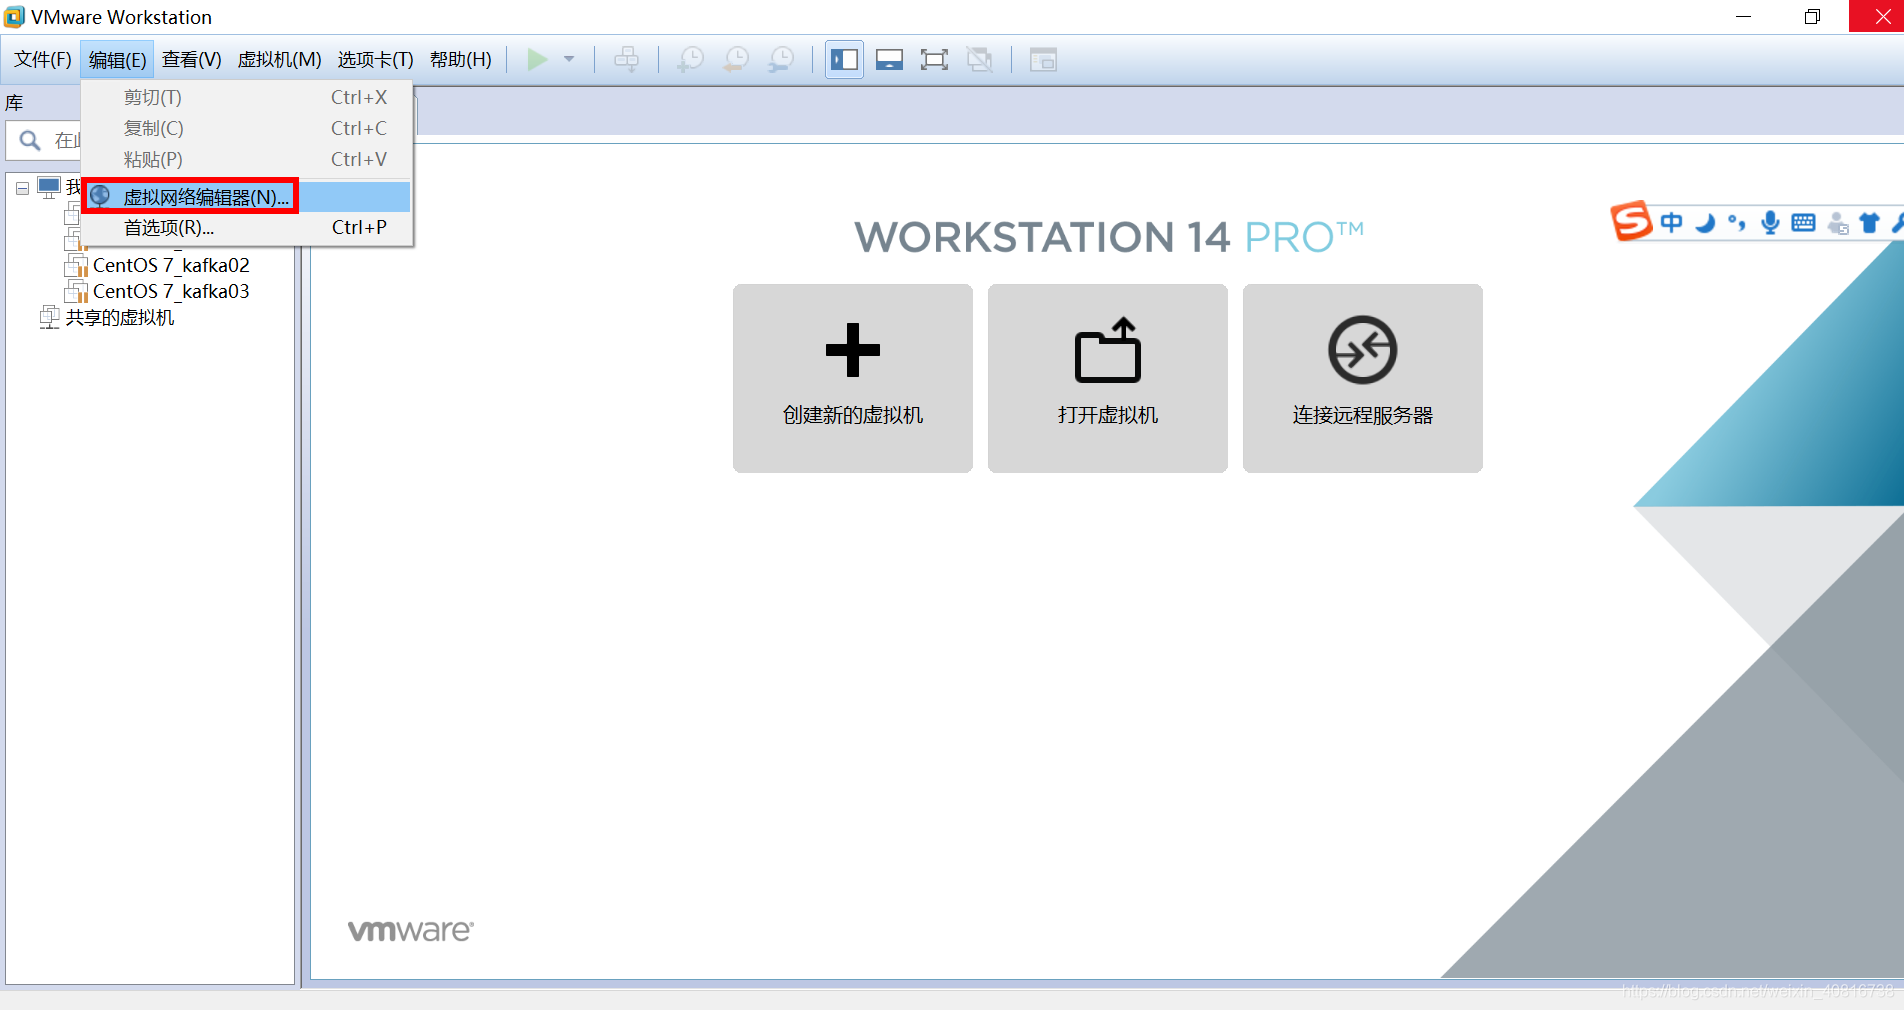
Task: Open the skin shirt icon
Action: [x=1869, y=223]
